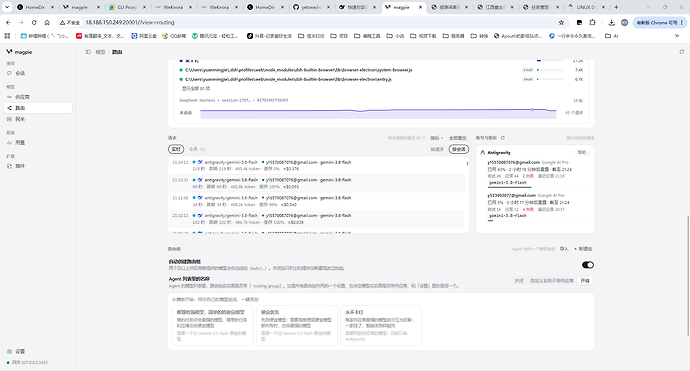Toggle the 自动创建路由组 switch off

point(587,265)
